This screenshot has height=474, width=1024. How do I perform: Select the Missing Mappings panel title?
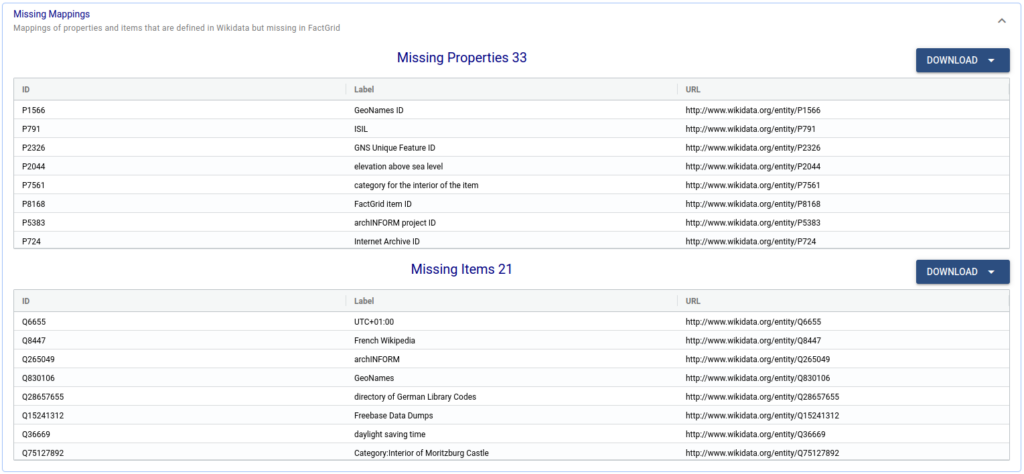52,14
